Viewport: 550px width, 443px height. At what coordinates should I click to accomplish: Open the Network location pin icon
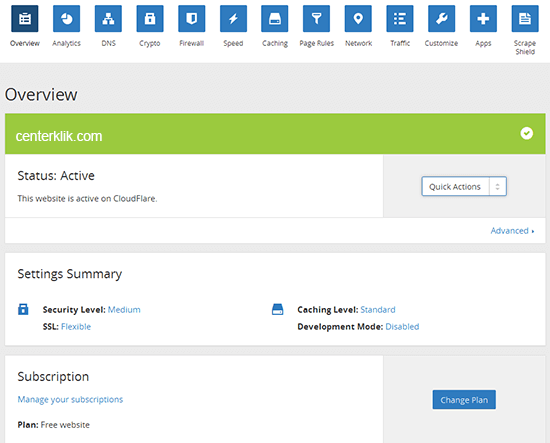tap(358, 19)
